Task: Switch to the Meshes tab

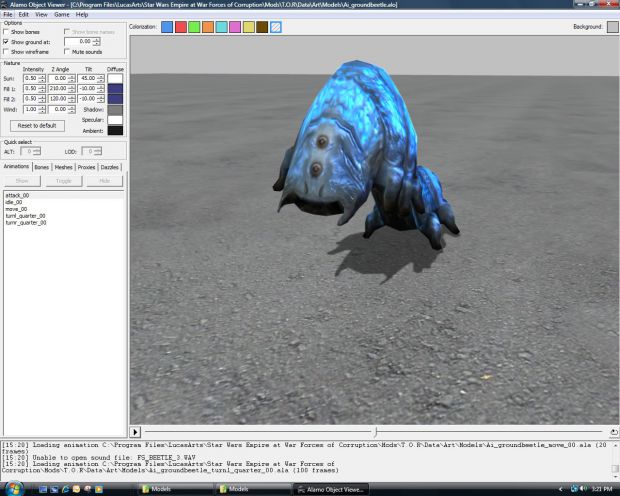Action: pyautogui.click(x=63, y=167)
